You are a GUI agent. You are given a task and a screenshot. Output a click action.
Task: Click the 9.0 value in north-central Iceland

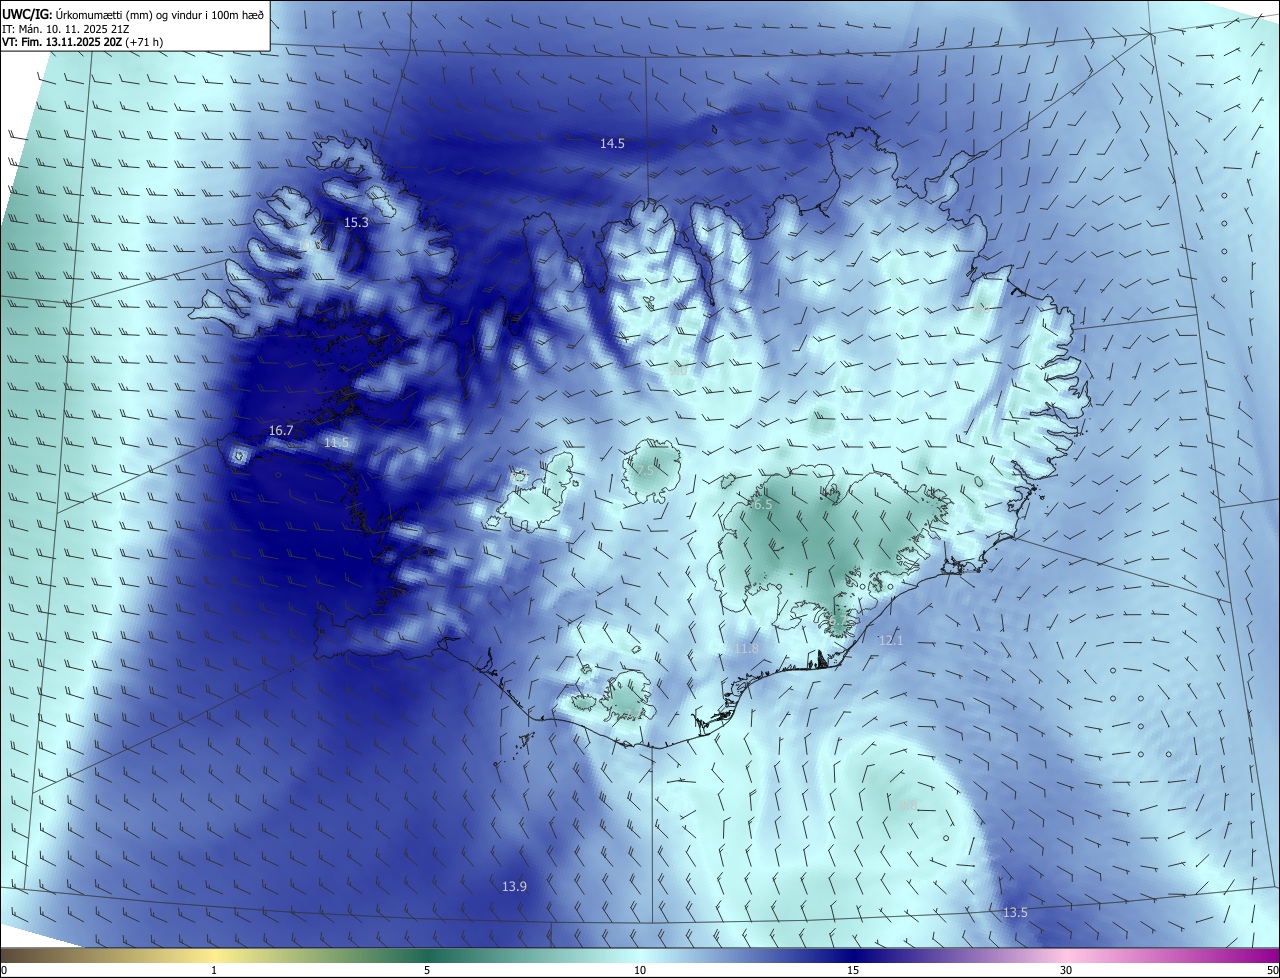[679, 371]
